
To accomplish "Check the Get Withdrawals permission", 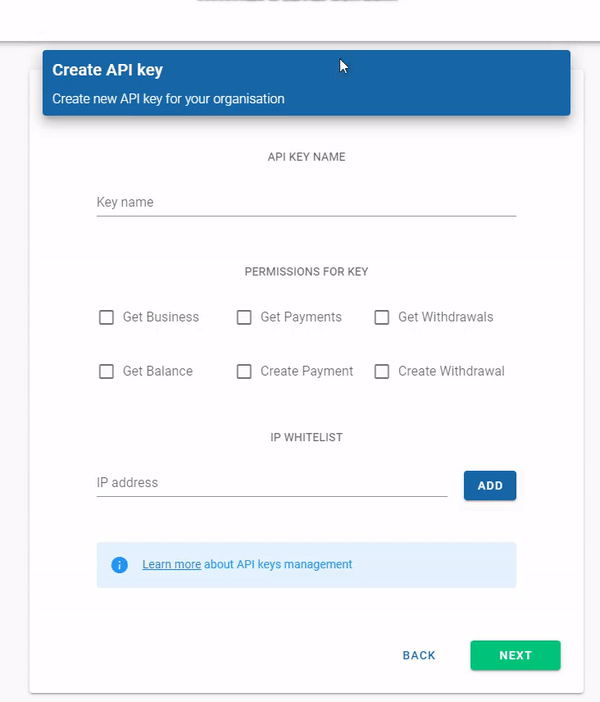I will 381,317.
